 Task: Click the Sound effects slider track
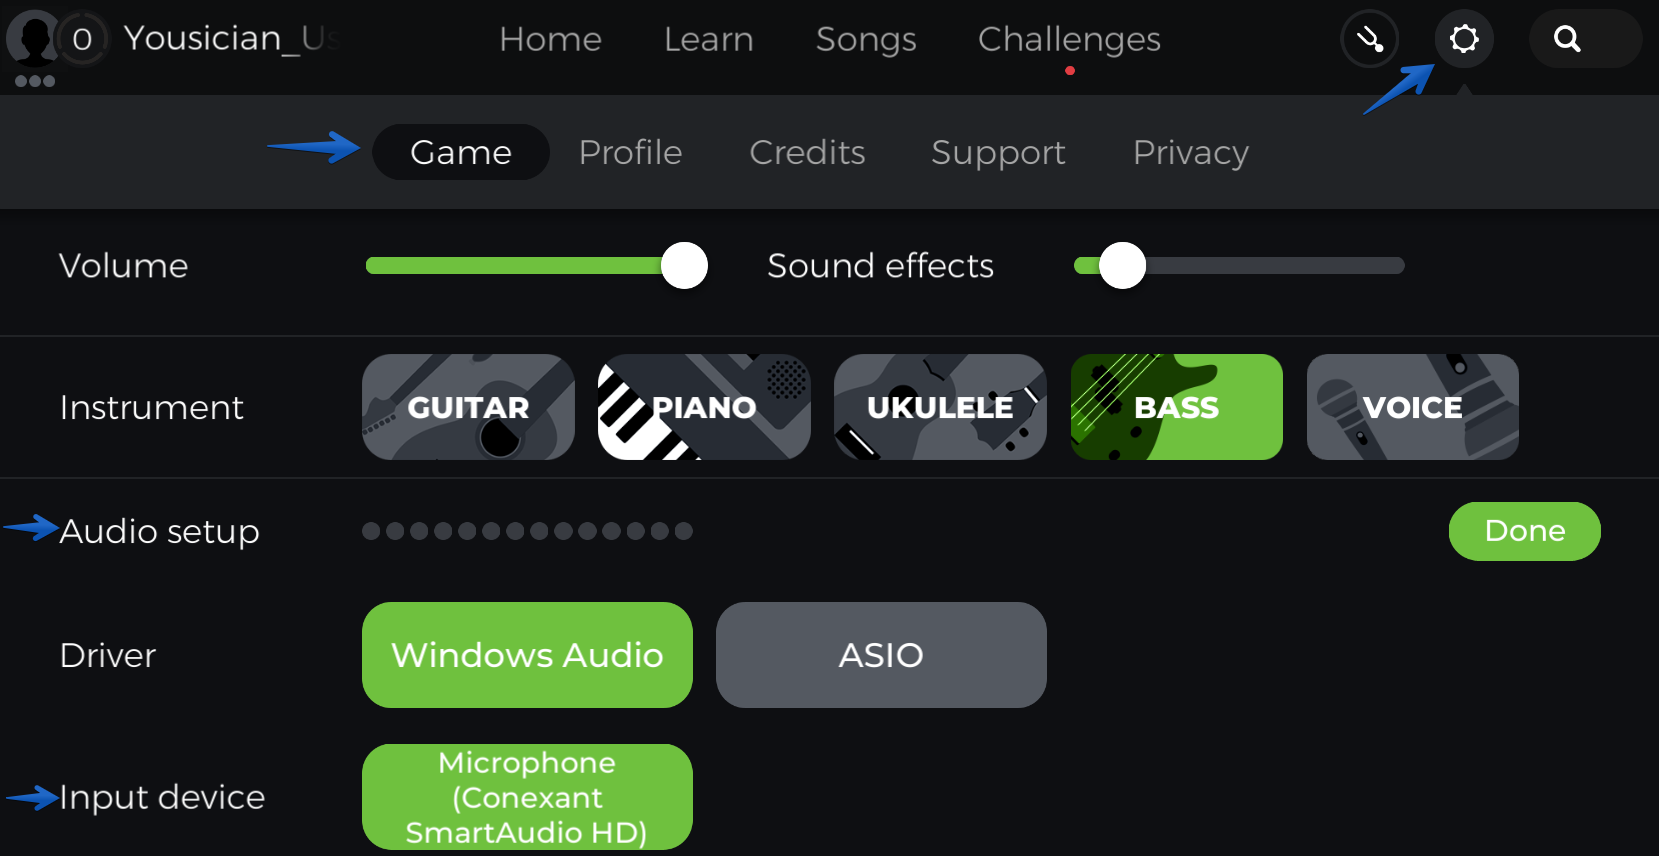click(x=1239, y=265)
